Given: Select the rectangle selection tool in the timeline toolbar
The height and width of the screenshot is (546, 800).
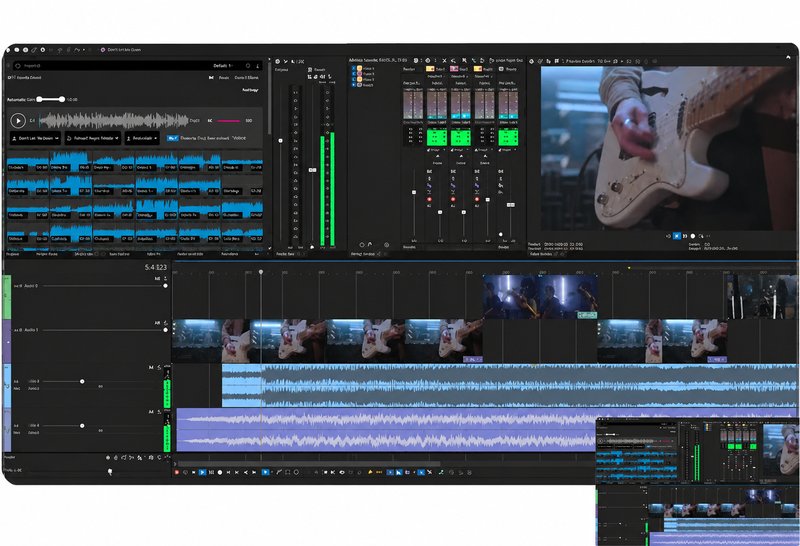Looking at the screenshot, I should pyautogui.click(x=288, y=473).
